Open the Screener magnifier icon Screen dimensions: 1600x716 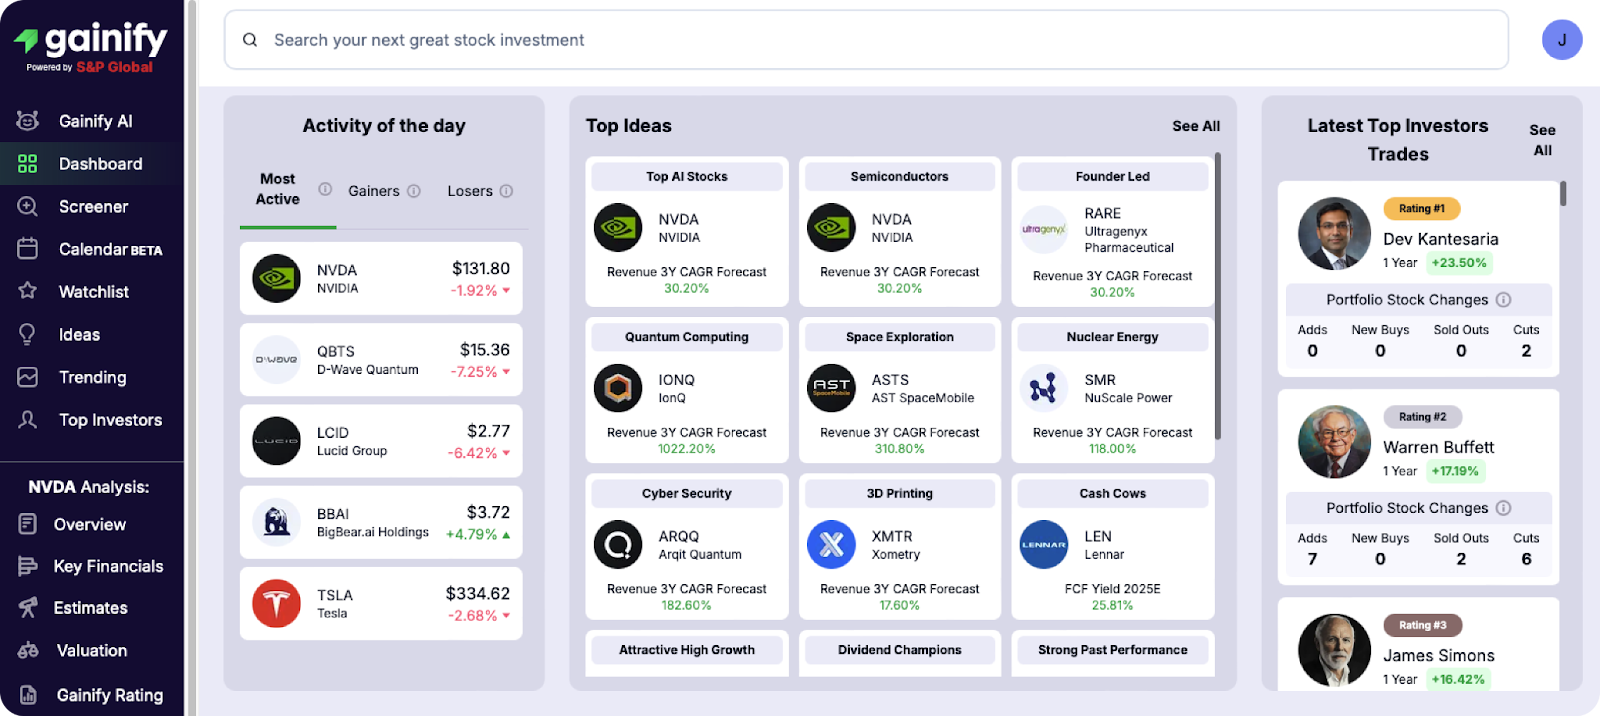click(x=28, y=206)
